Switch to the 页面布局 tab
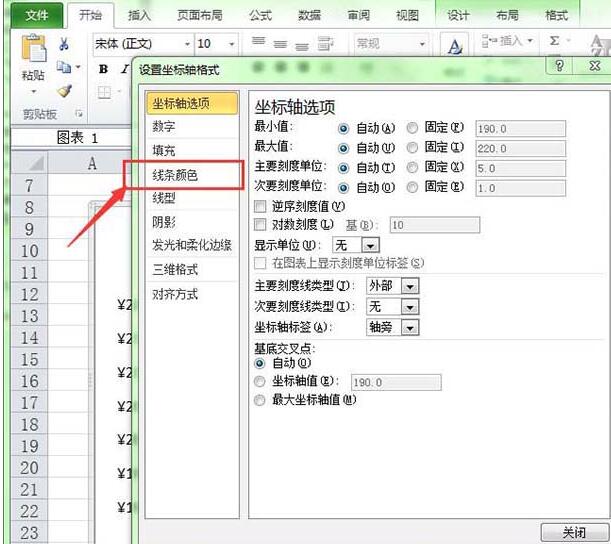Viewport: 611px width, 544px height. 200,16
